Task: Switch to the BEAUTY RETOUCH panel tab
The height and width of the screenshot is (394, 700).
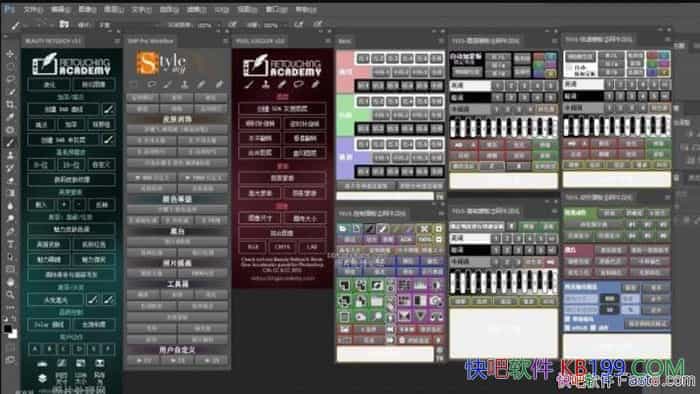Action: [53, 41]
